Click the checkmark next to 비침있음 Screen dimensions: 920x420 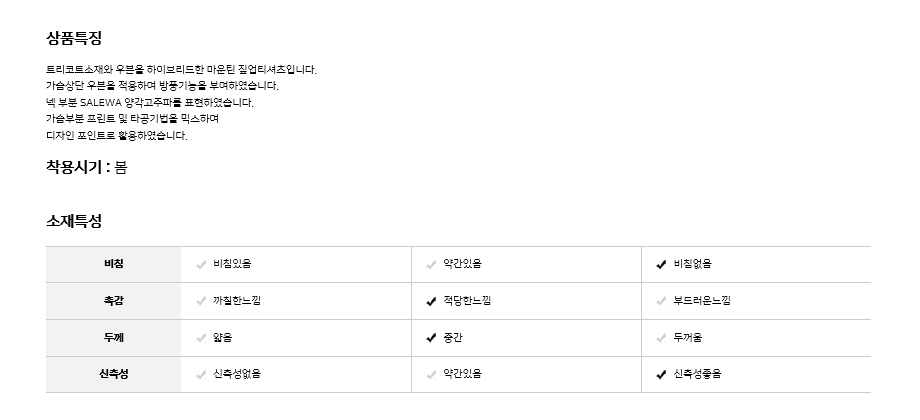201,265
